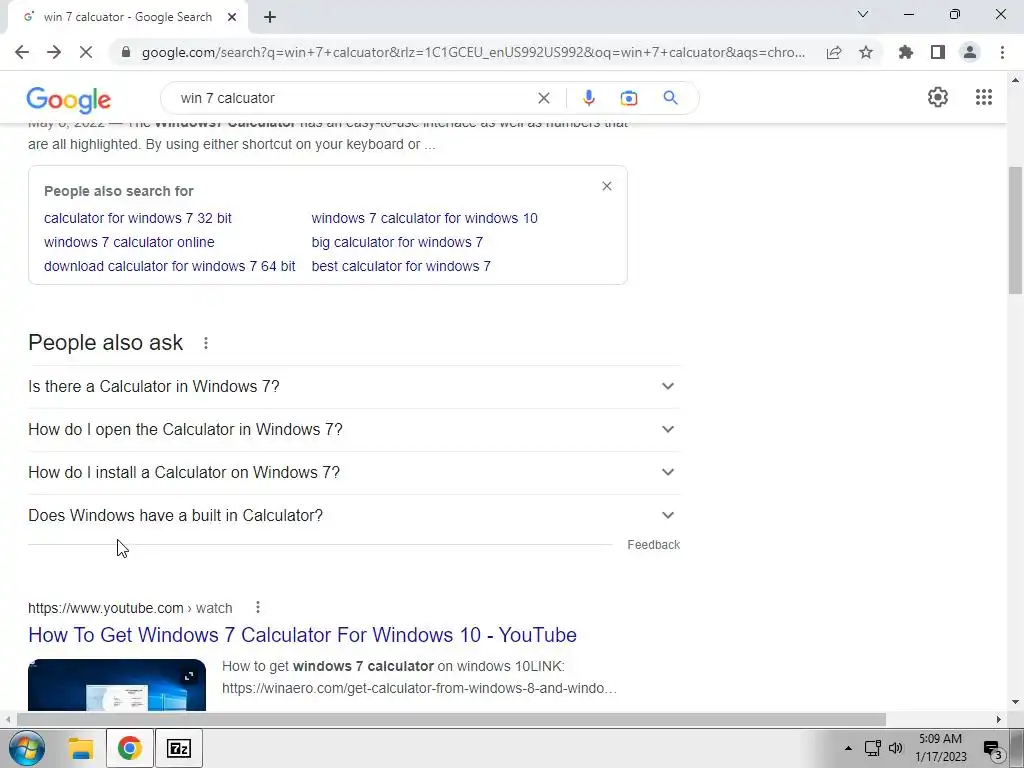Open network status tray icon
This screenshot has width=1024, height=768.
872,748
